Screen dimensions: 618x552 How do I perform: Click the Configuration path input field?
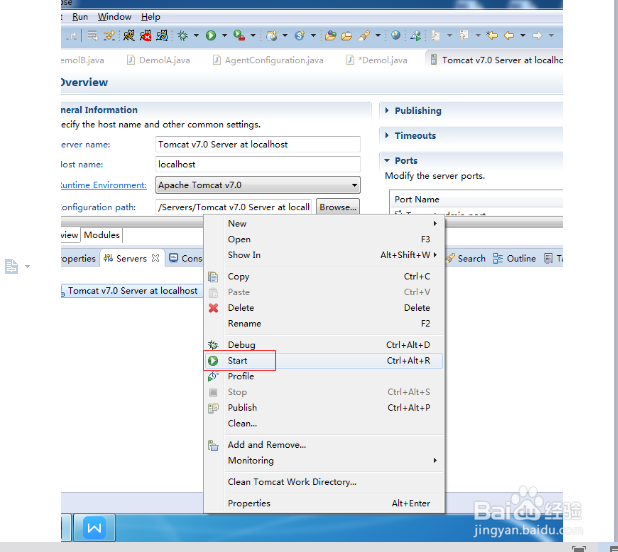coord(233,207)
